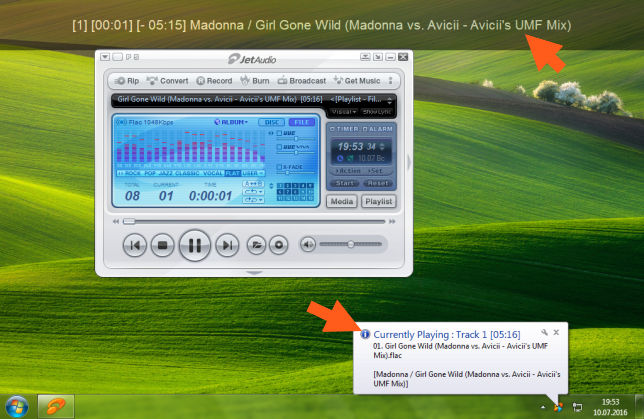Click the fast-forward double-arrow icon
644x419 pixels.
click(392, 221)
